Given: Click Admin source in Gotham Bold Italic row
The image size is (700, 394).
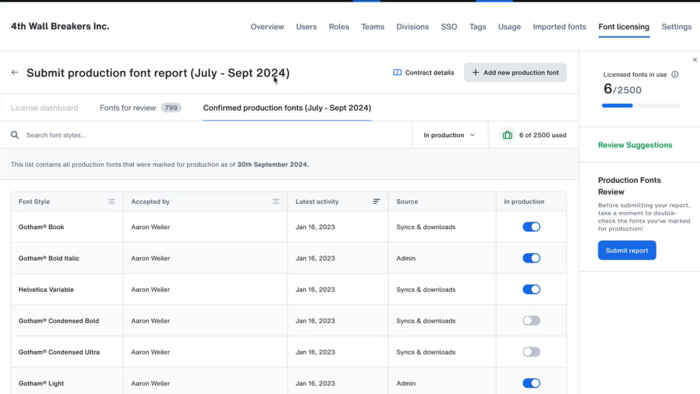Looking at the screenshot, I should pos(406,258).
